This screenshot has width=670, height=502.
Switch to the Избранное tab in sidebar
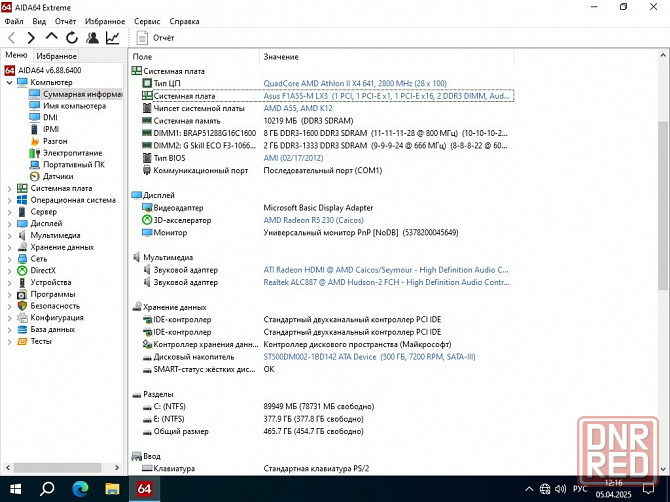56,56
